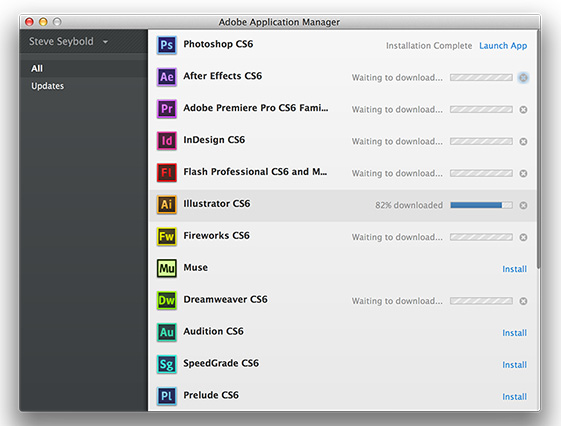Cancel the Dreamweaver CS6 download
The height and width of the screenshot is (426, 561).
[523, 301]
